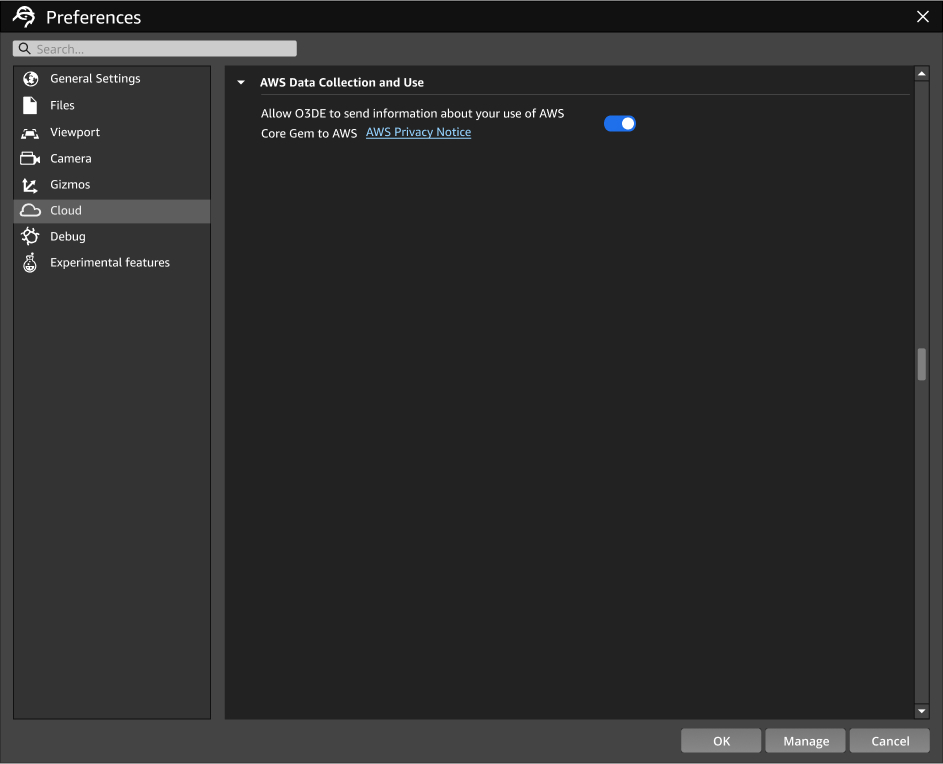The height and width of the screenshot is (764, 943).
Task: Cancel the Preferences dialog
Action: click(x=889, y=741)
